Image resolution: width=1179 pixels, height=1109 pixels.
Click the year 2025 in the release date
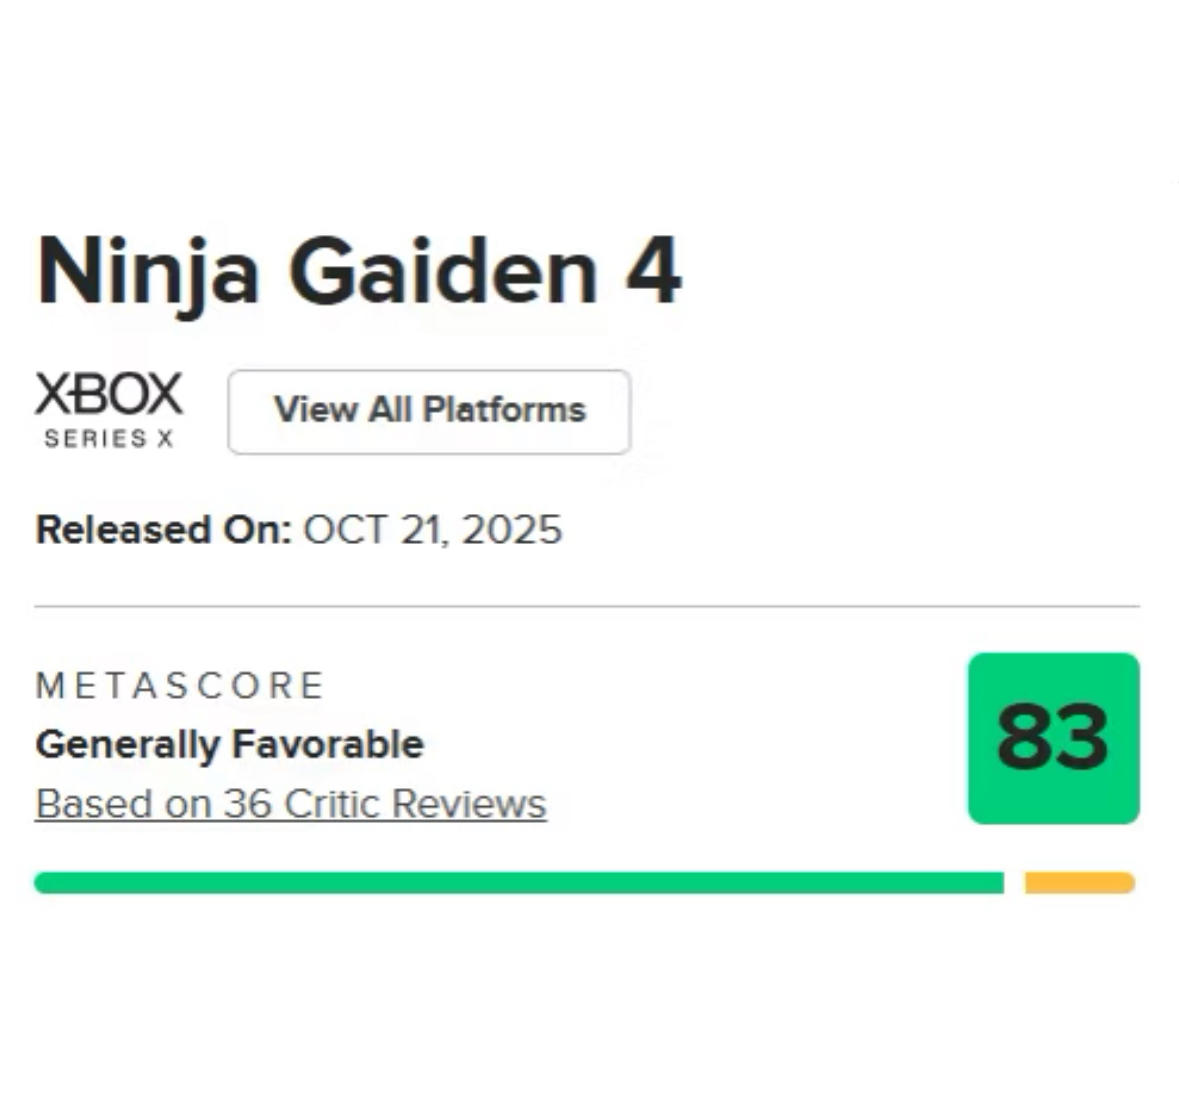pos(512,530)
